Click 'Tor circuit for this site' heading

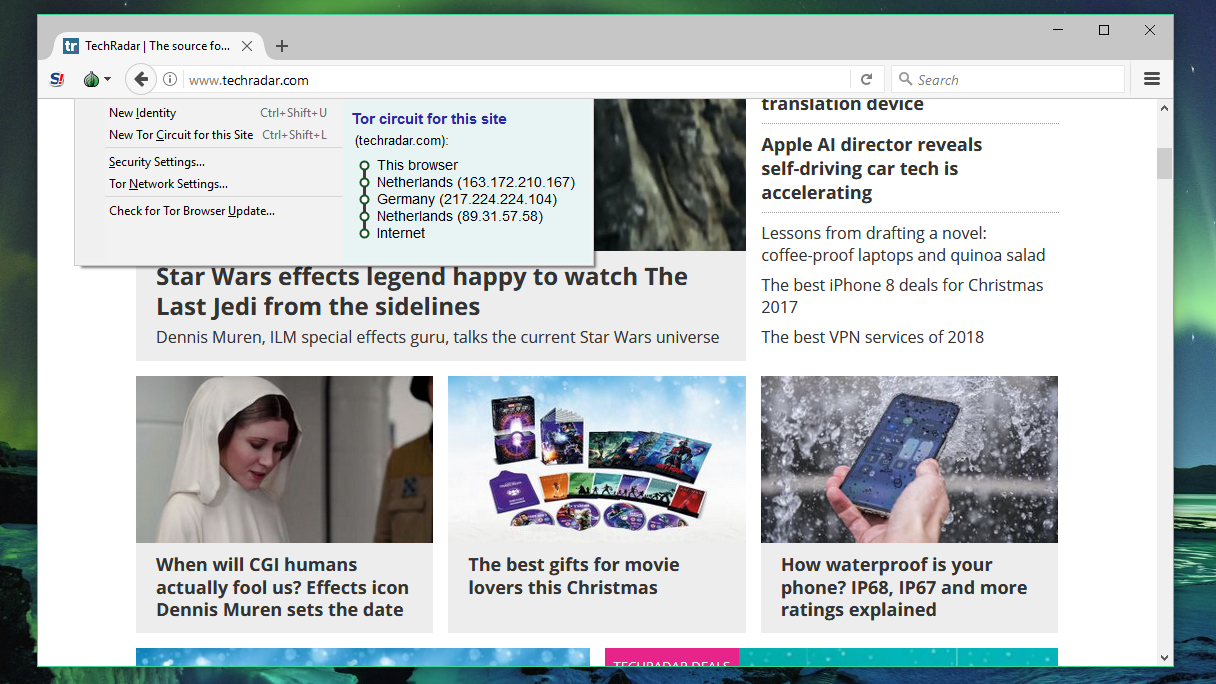click(429, 119)
